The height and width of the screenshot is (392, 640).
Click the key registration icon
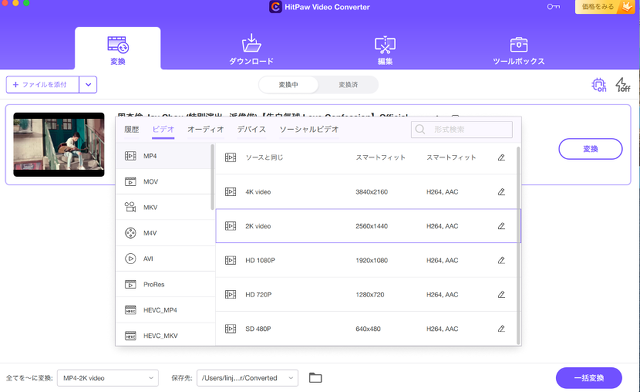coord(553,7)
